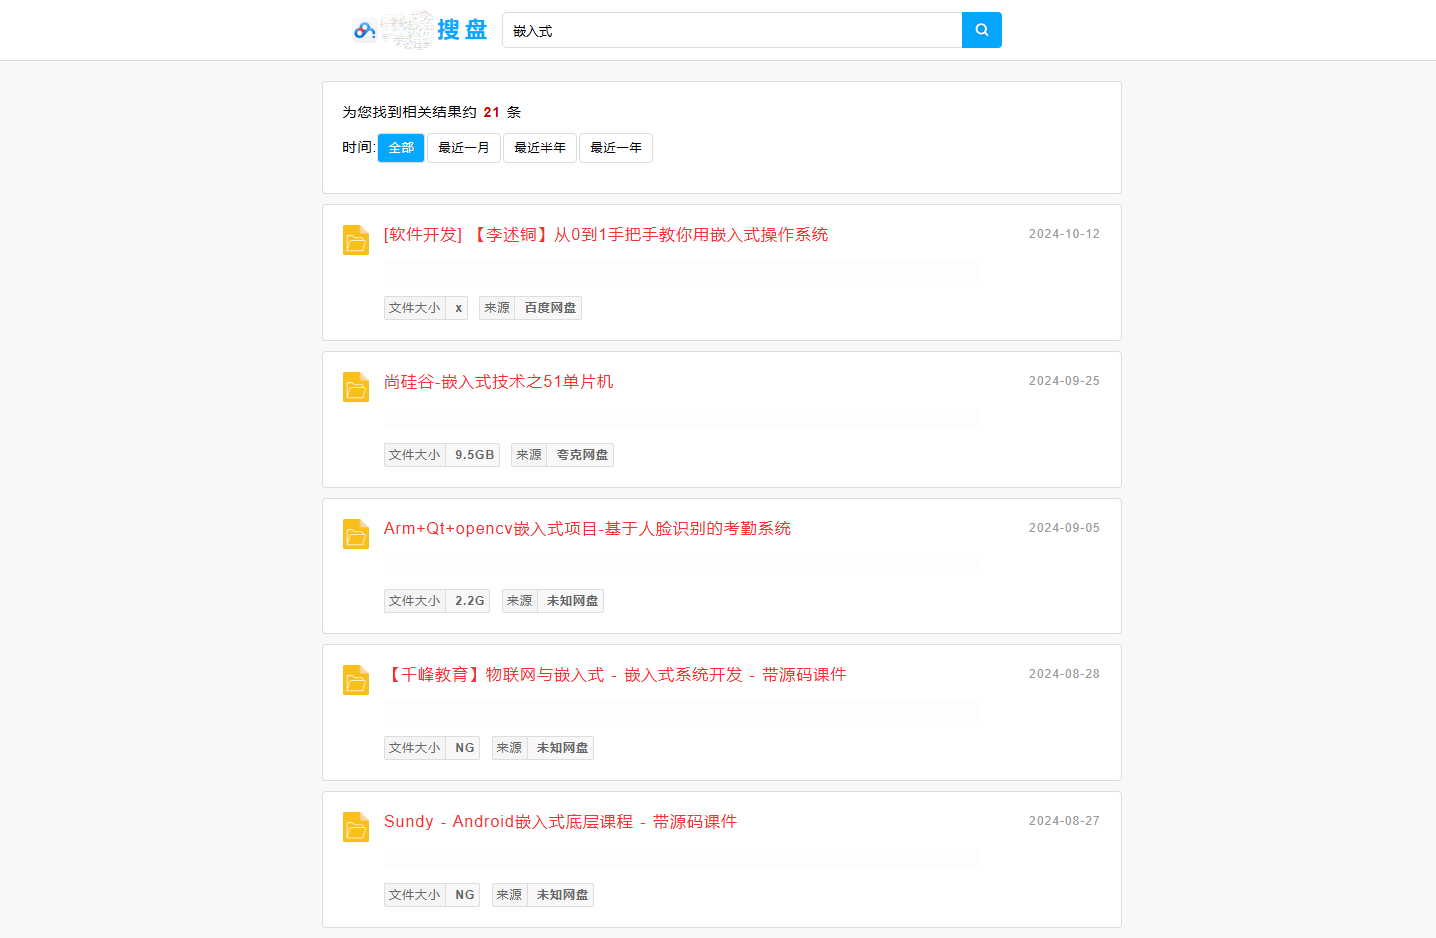Filter results by 最近一年
1436x938 pixels.
[x=616, y=148]
